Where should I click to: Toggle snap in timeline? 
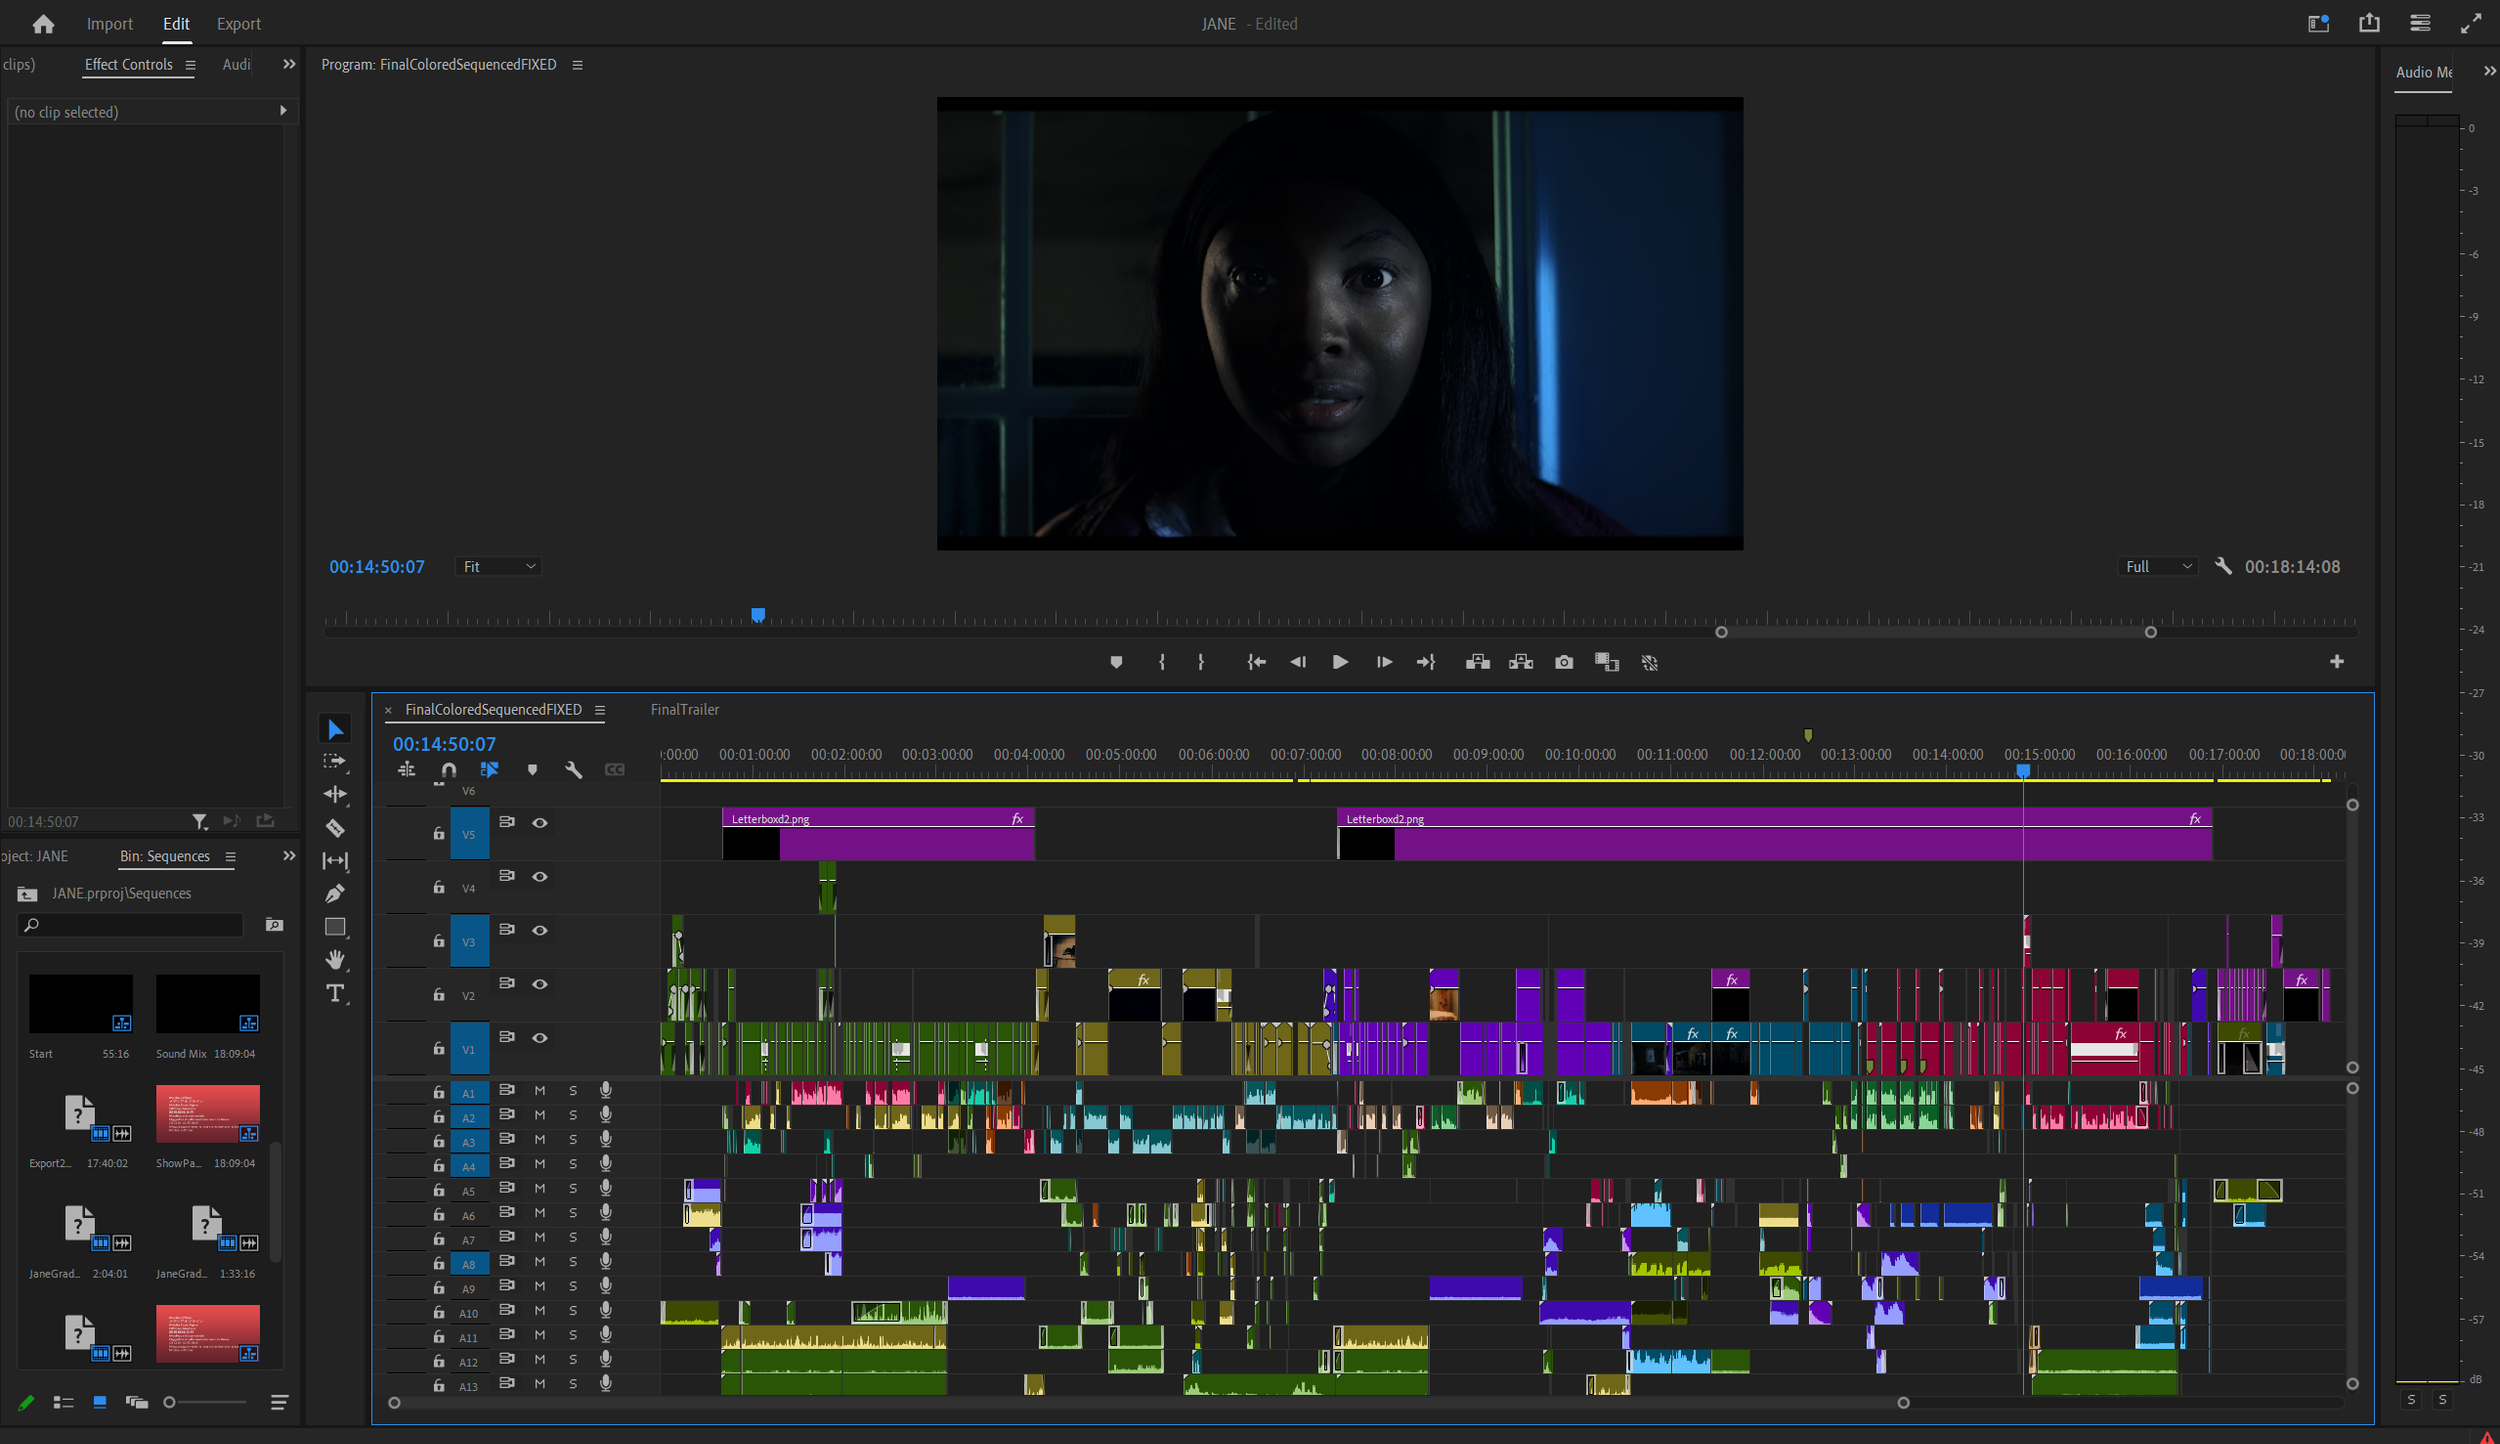click(448, 770)
